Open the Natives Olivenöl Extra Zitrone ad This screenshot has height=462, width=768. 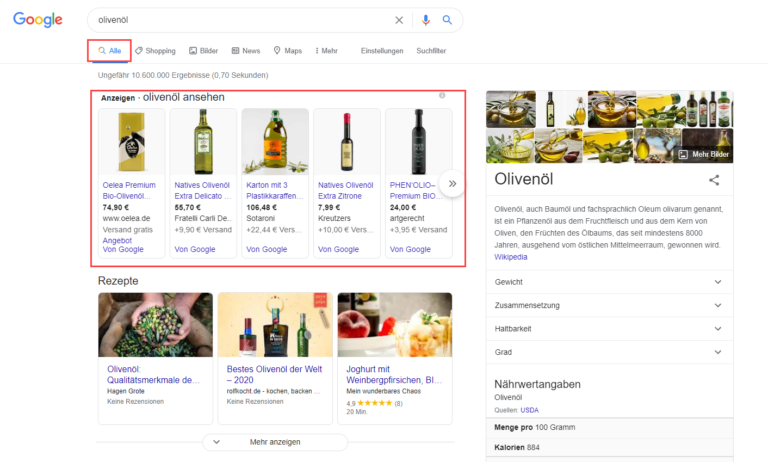(345, 191)
